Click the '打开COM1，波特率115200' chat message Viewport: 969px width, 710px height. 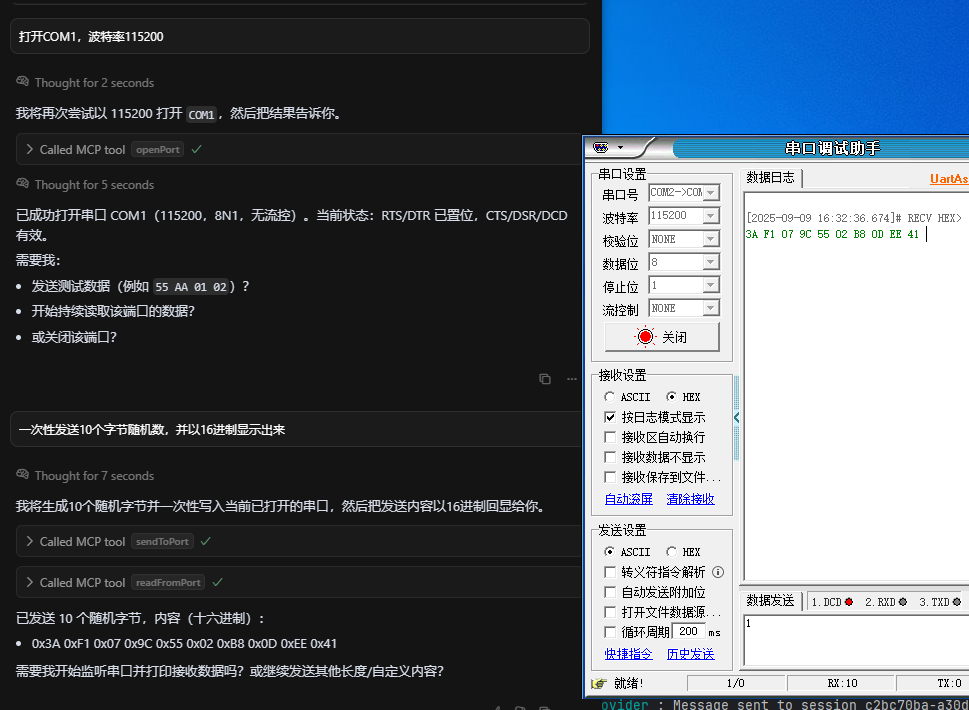pyautogui.click(x=300, y=36)
